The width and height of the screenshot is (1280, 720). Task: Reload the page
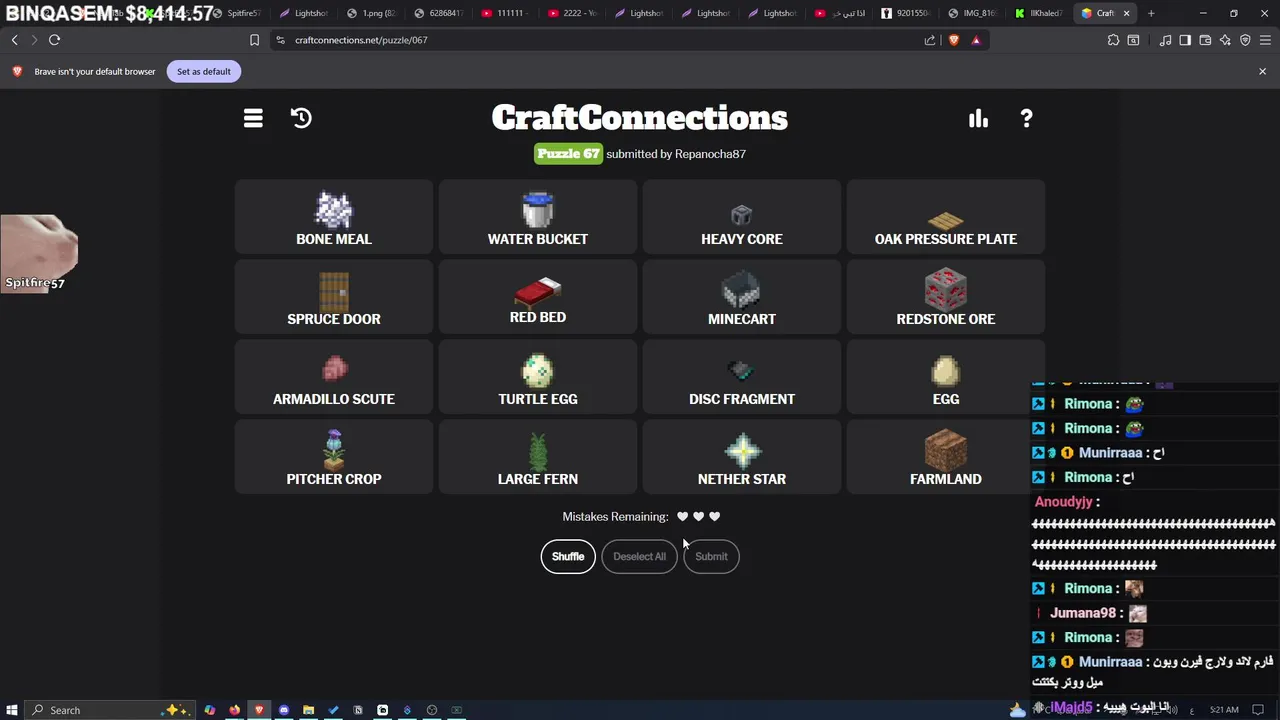(x=54, y=40)
